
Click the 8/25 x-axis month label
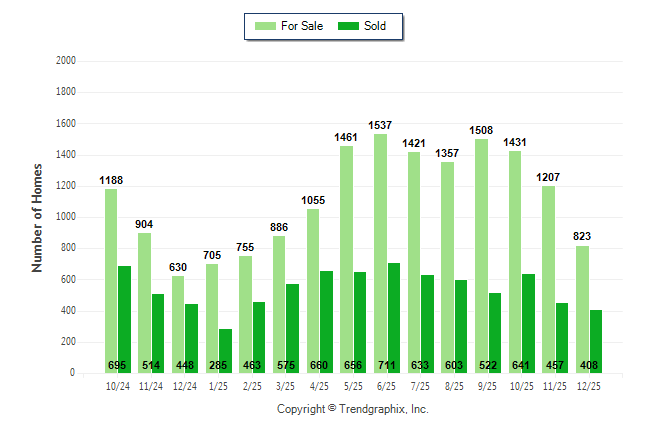point(454,386)
